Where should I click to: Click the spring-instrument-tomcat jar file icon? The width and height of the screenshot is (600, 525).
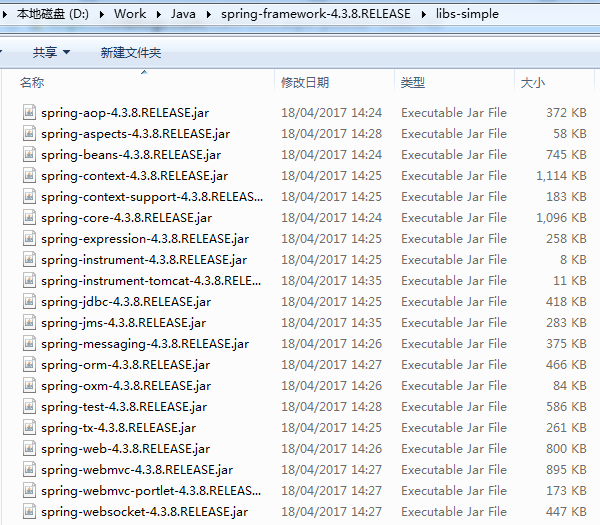point(29,280)
